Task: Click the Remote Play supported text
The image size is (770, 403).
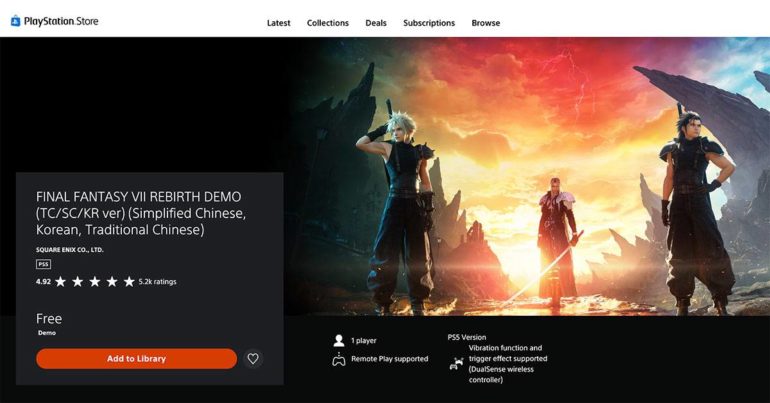Action: (390, 359)
